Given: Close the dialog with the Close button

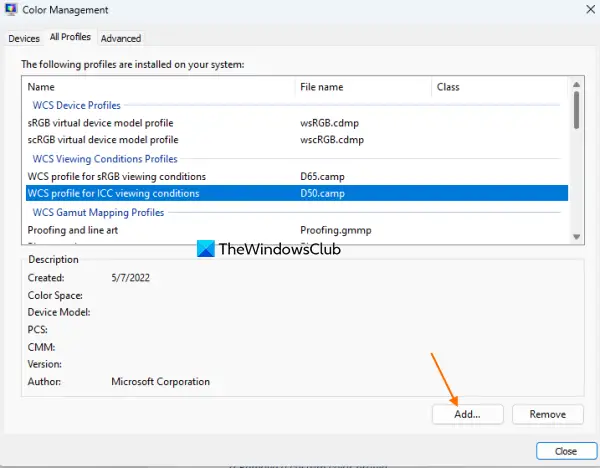Looking at the screenshot, I should (x=566, y=451).
